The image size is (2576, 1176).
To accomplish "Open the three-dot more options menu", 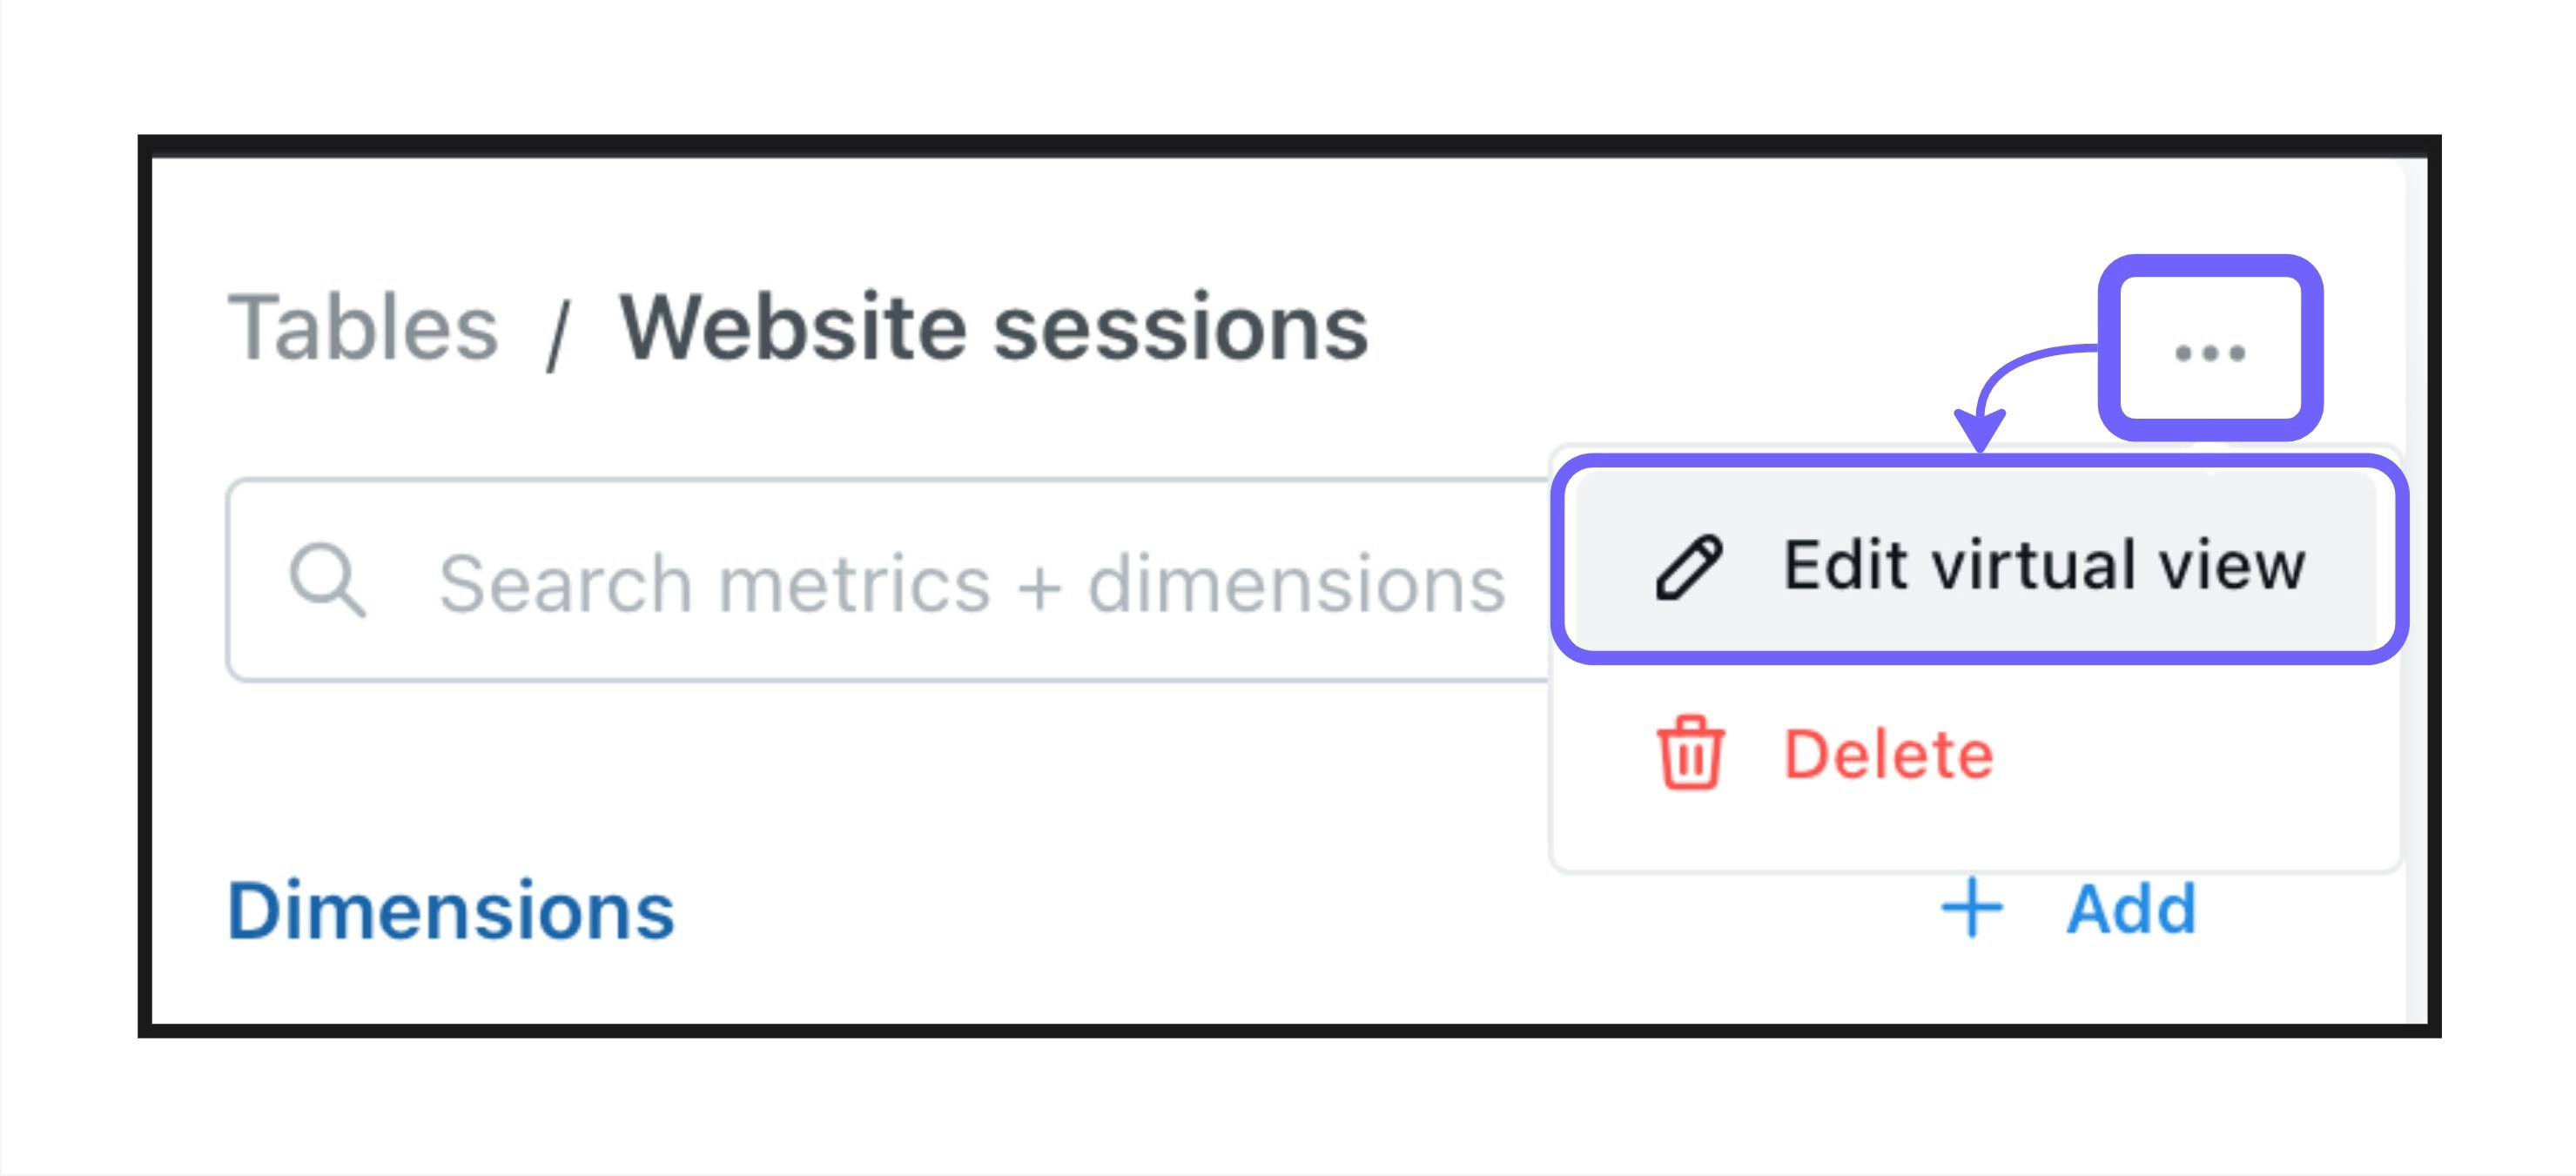I will [x=2210, y=351].
